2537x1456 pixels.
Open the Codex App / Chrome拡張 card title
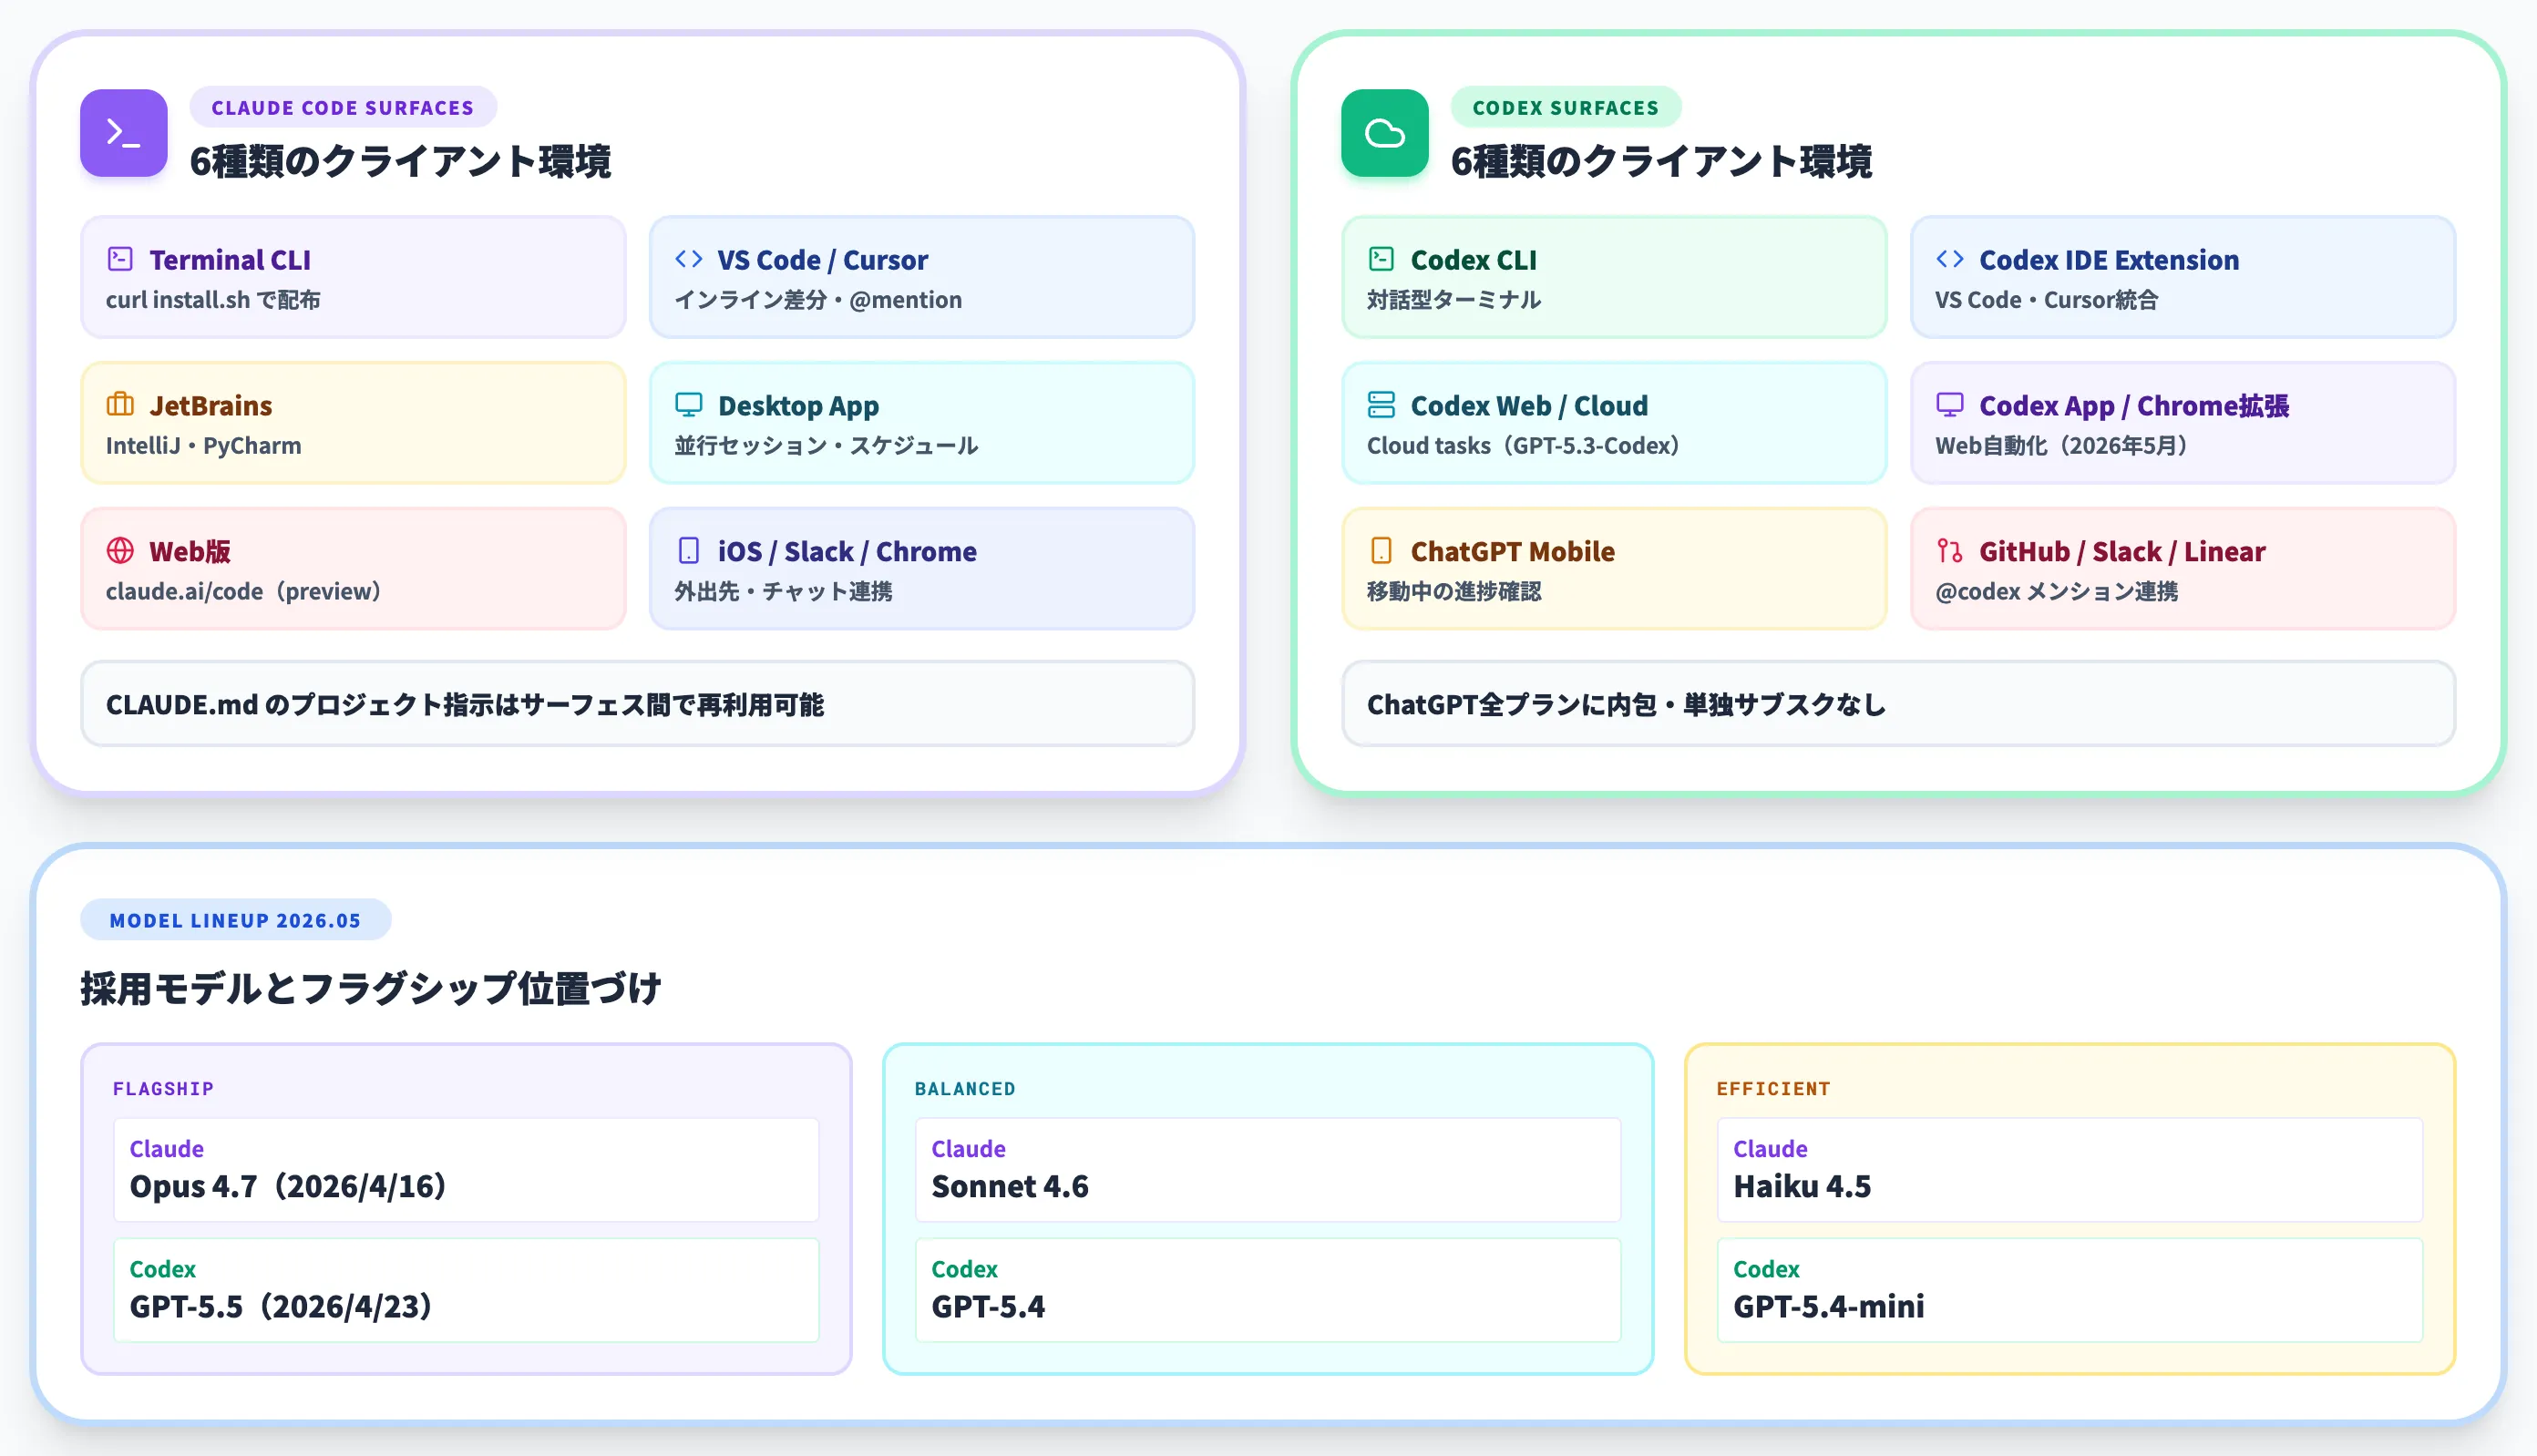click(2134, 406)
